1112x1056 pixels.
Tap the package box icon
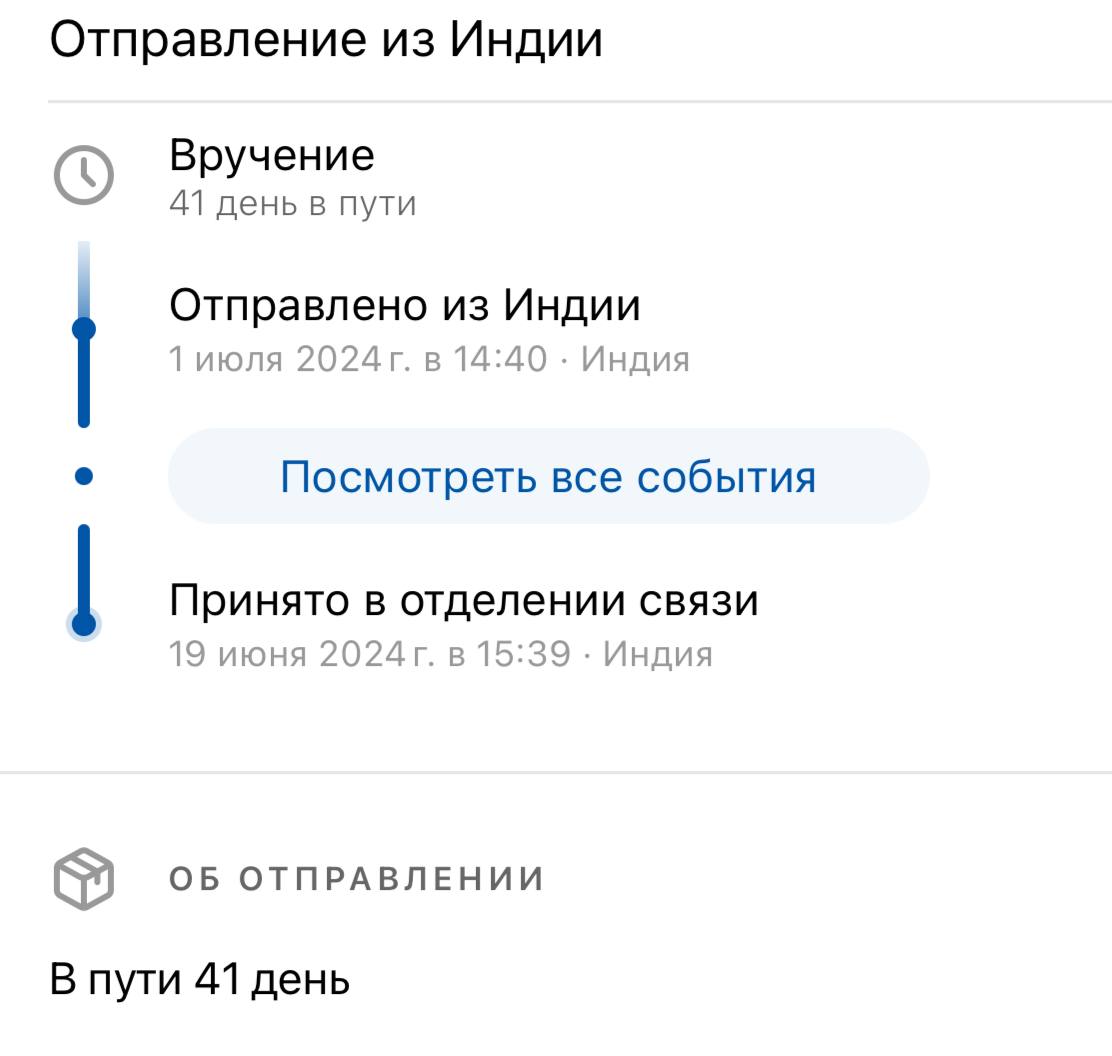(84, 879)
